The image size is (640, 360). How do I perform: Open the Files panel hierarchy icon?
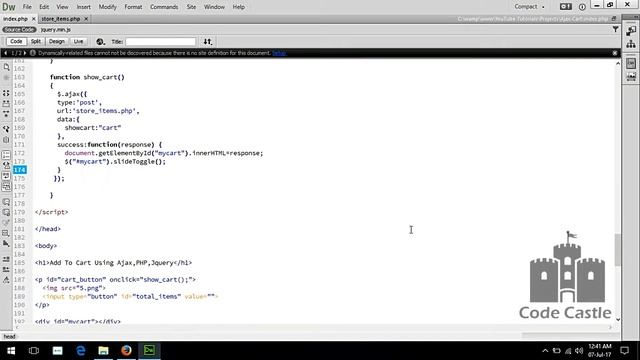pyautogui.click(x=631, y=44)
